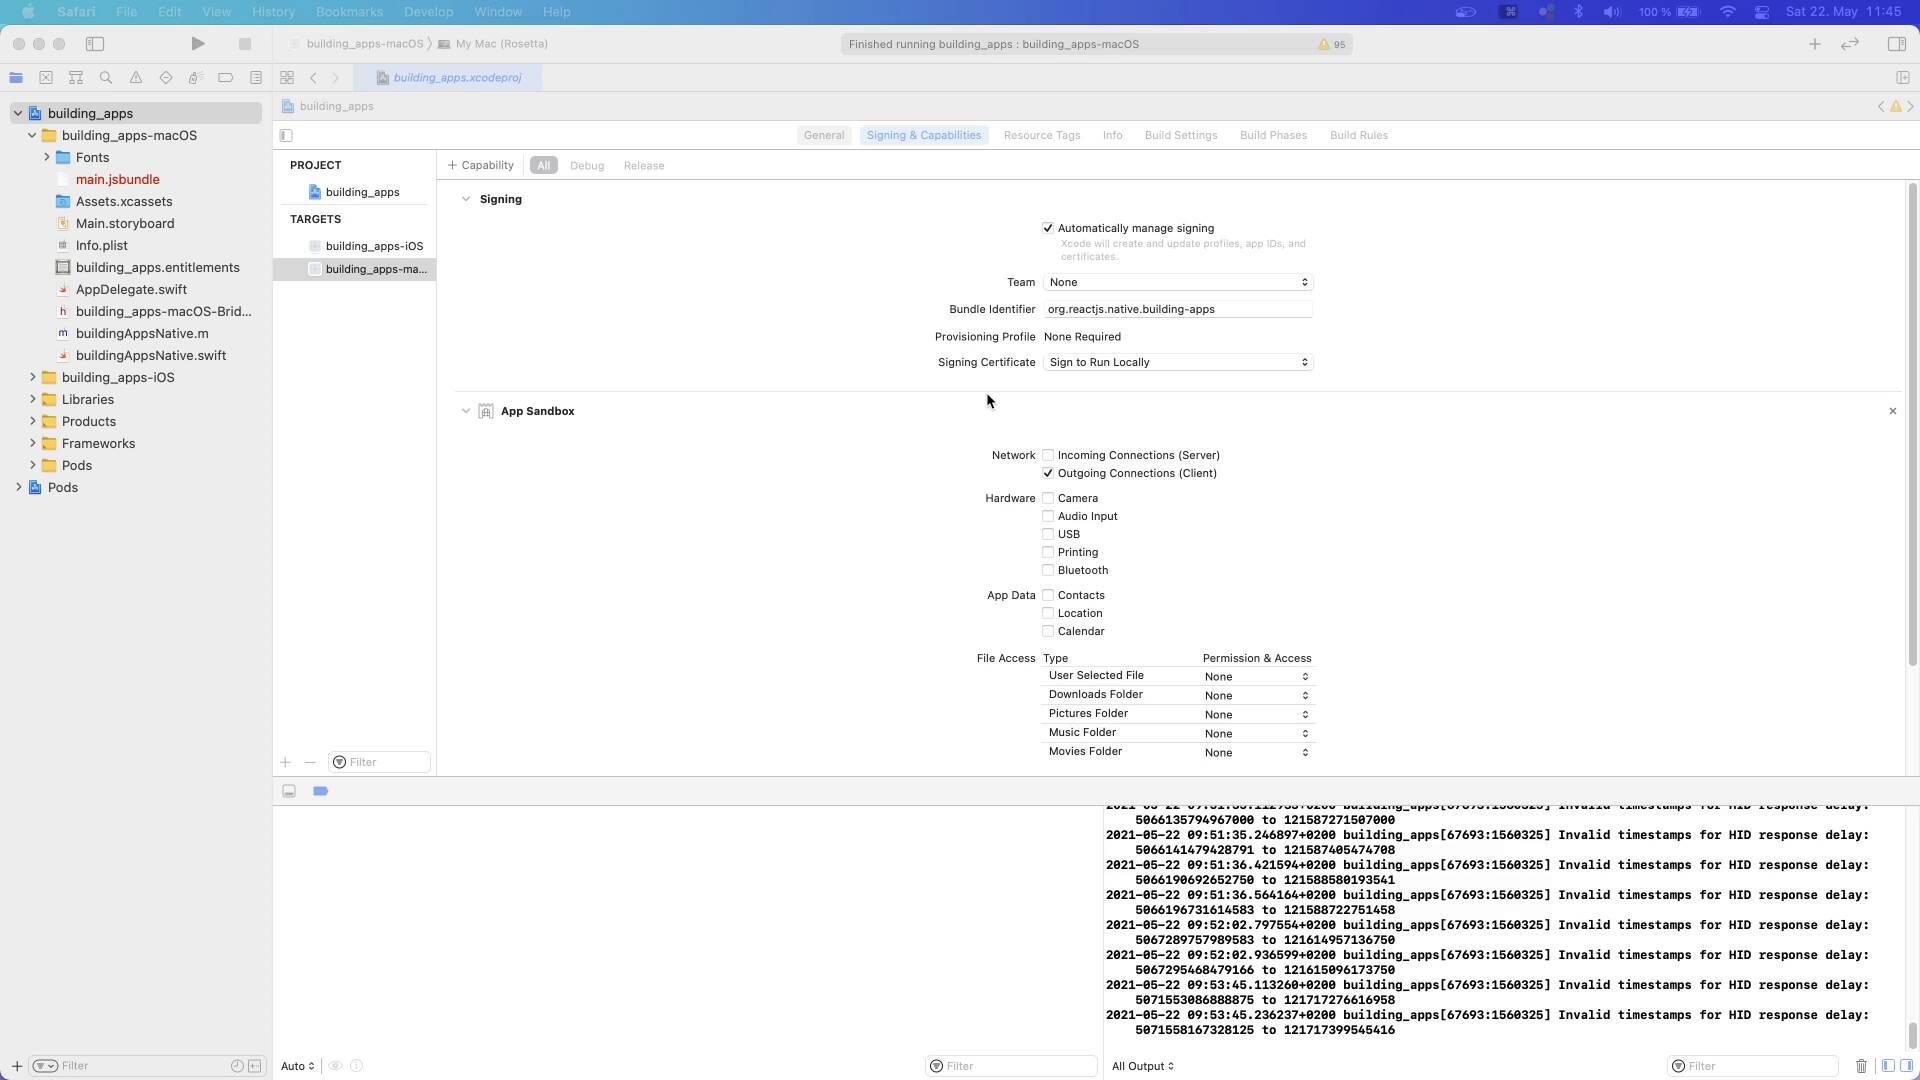
Task: Expand the App Sandbox section triangle
Action: [x=465, y=410]
